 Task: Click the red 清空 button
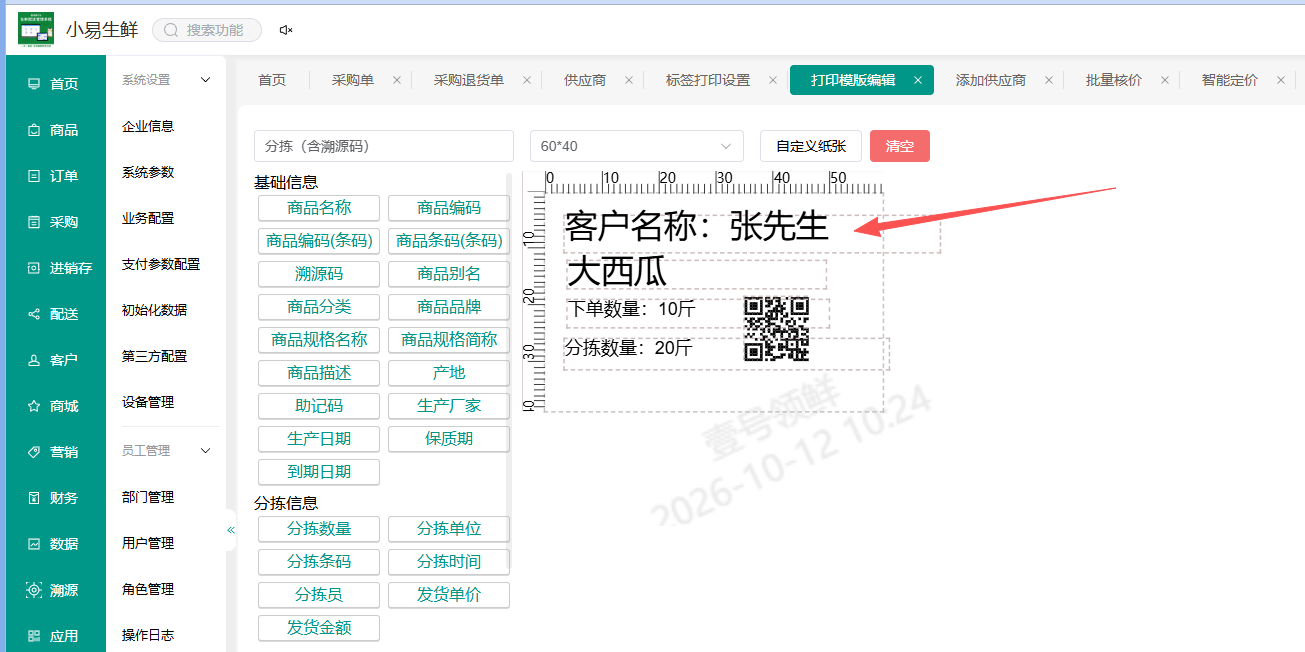point(900,146)
